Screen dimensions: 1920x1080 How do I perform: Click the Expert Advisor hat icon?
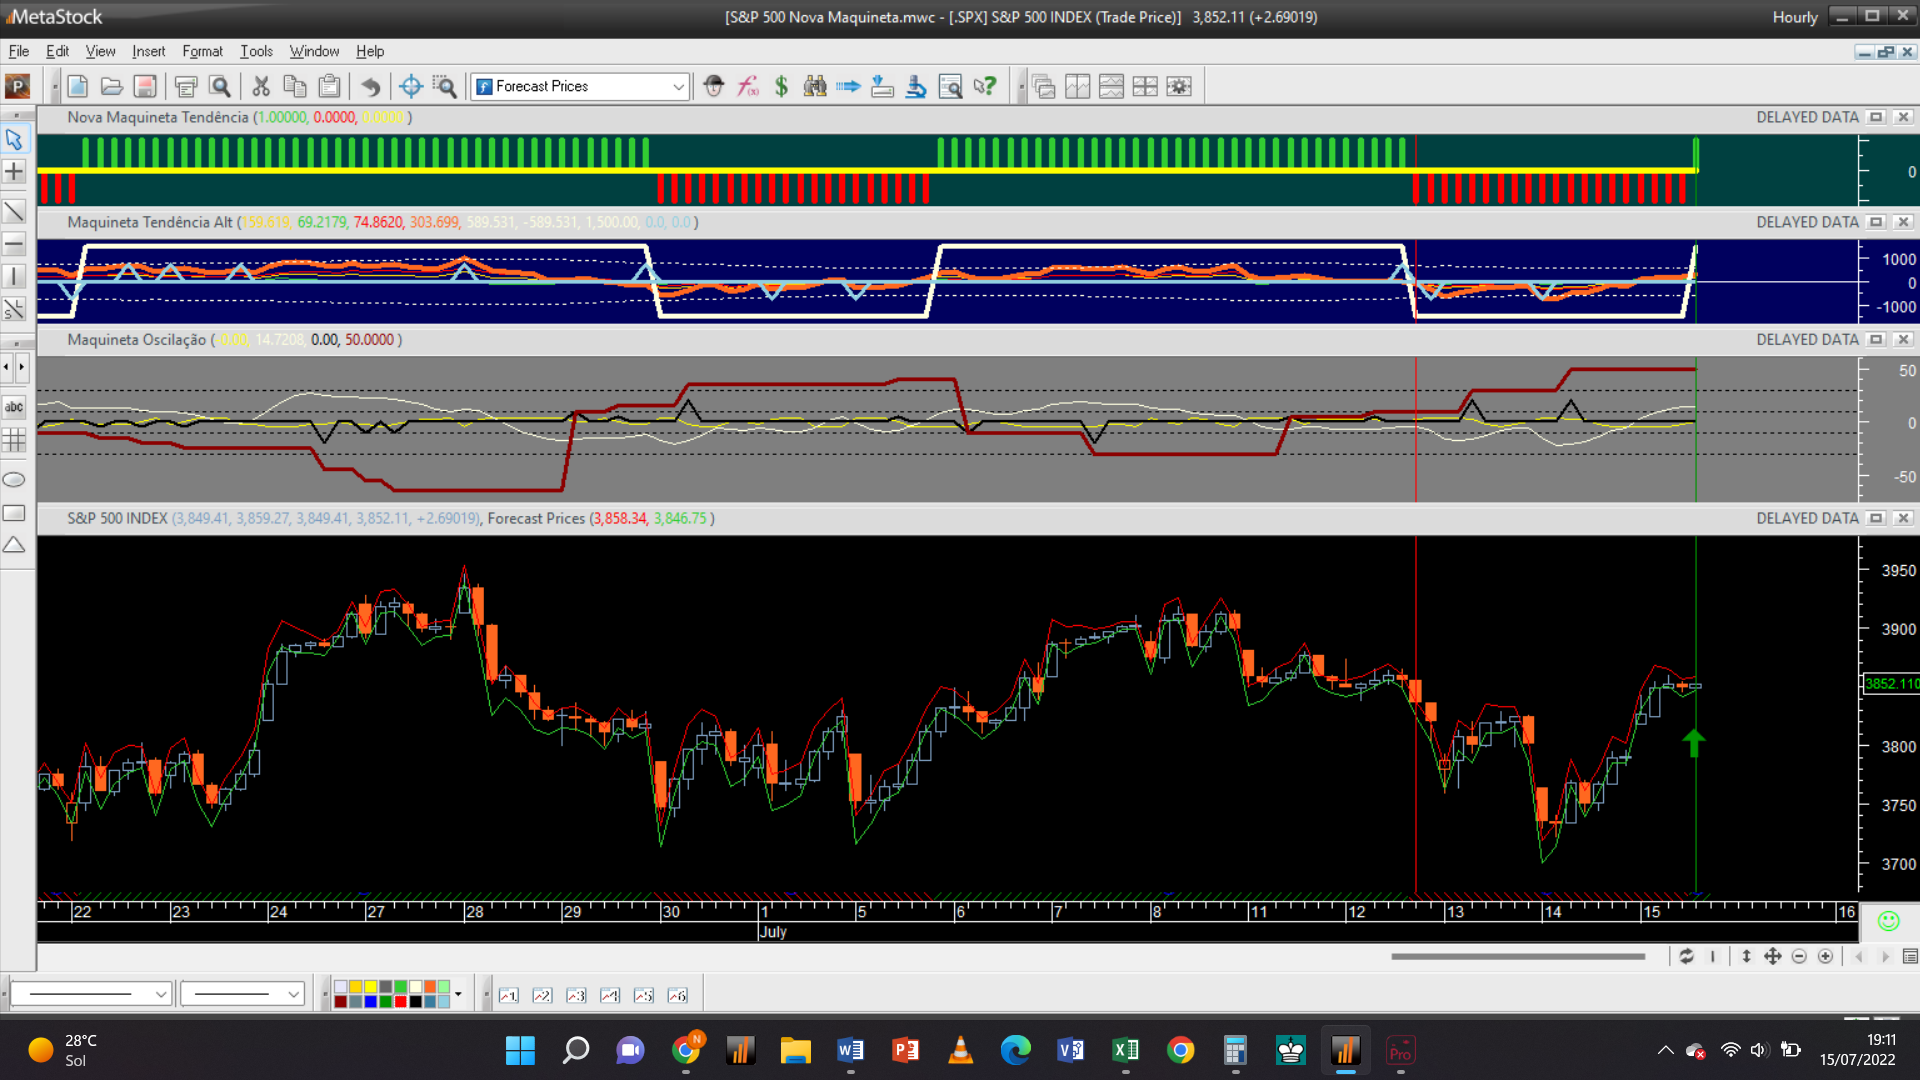713,86
